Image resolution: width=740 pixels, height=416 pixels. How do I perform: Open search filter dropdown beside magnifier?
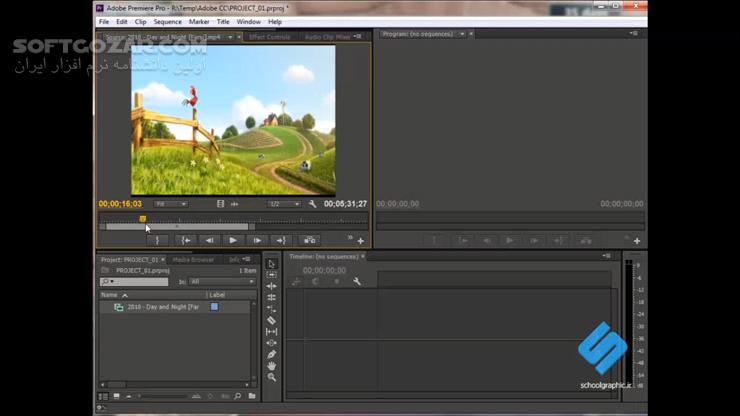pyautogui.click(x=112, y=282)
